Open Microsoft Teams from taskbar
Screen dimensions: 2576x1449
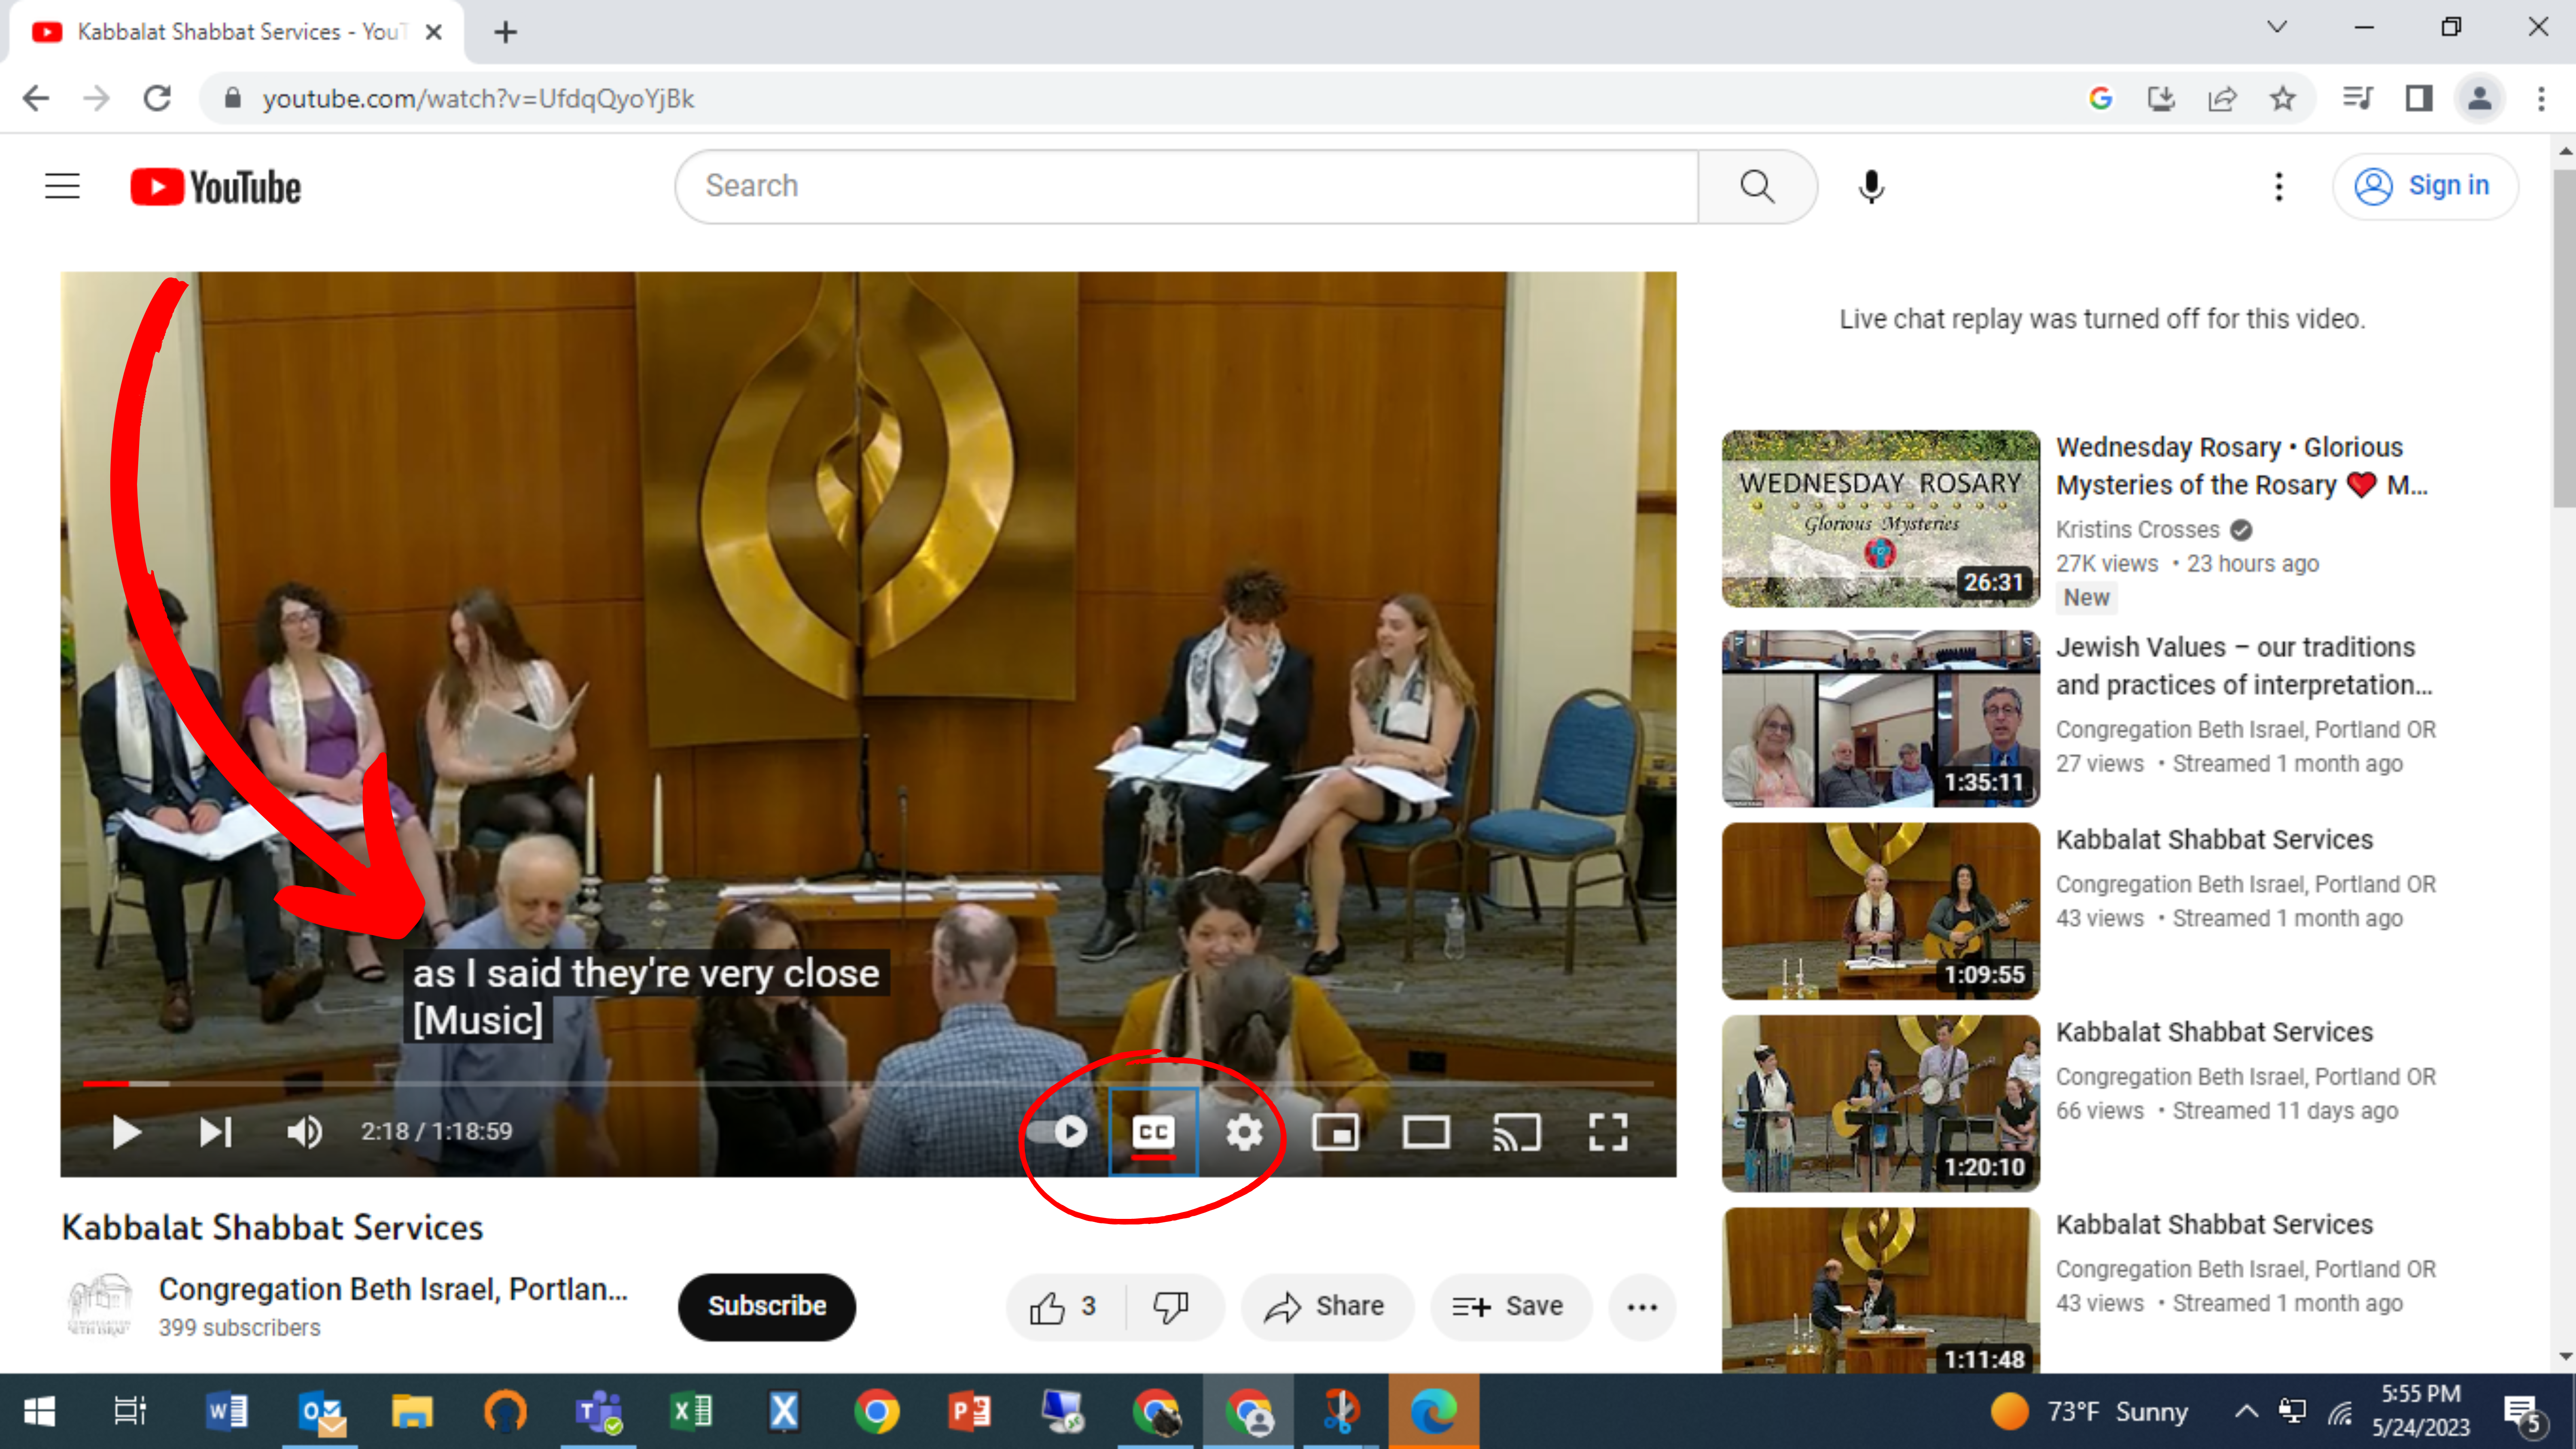[x=598, y=1411]
